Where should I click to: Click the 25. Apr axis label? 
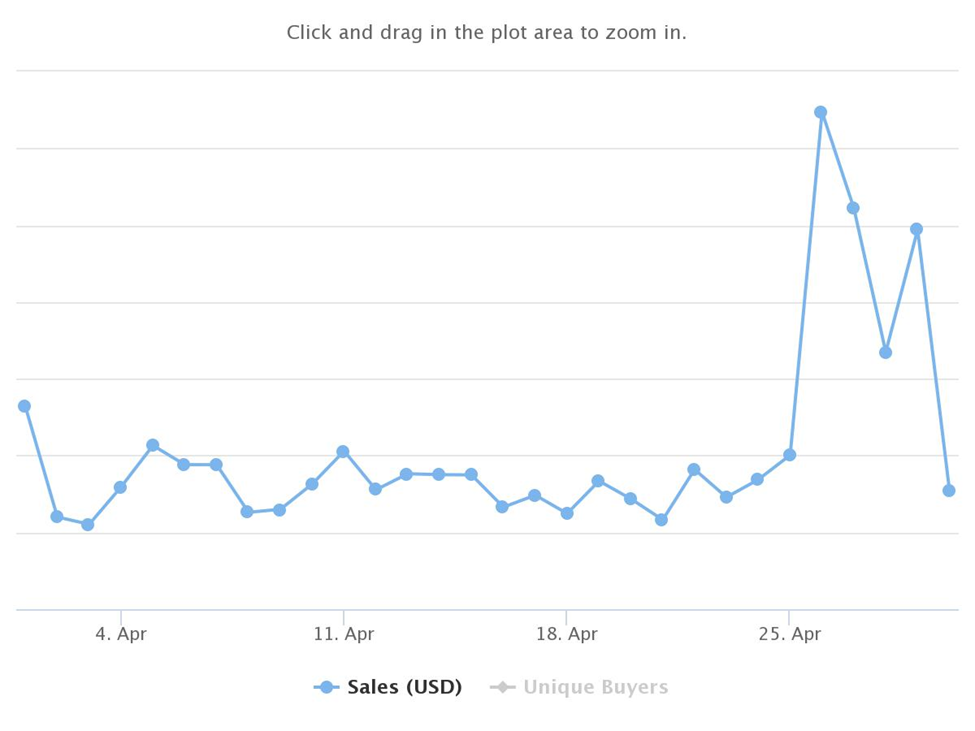(790, 634)
